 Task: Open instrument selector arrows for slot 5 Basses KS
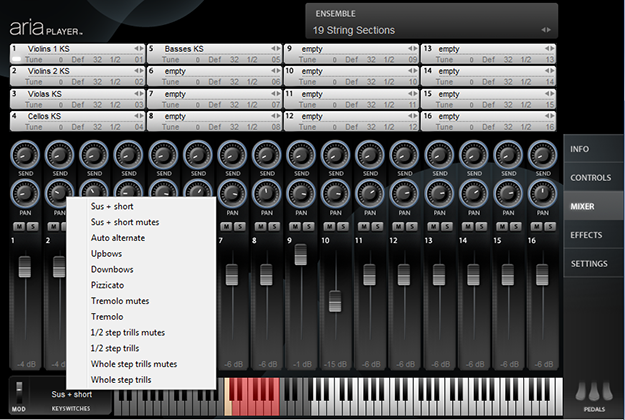276,48
